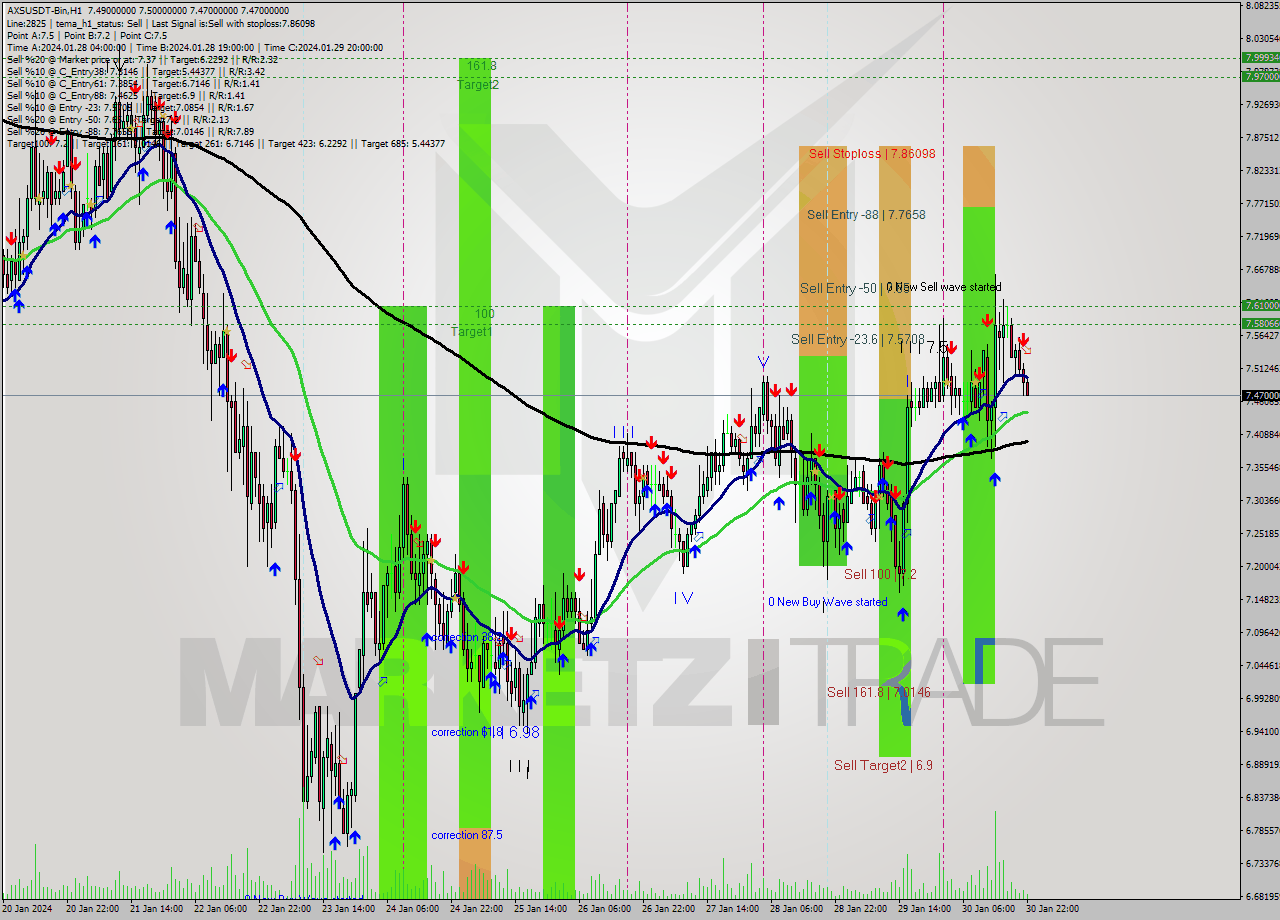The width and height of the screenshot is (1280, 920).
Task: Click the current price tag 7.47000
Action: (x=1260, y=396)
